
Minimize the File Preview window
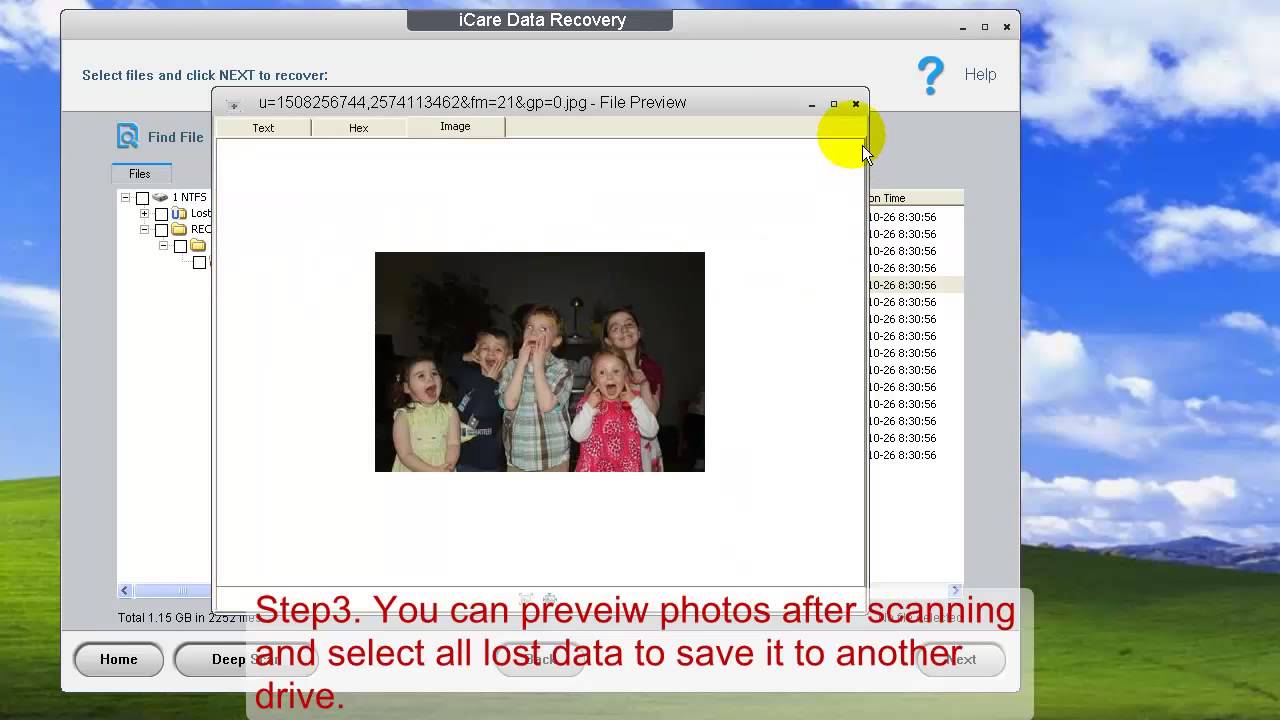pyautogui.click(x=812, y=104)
